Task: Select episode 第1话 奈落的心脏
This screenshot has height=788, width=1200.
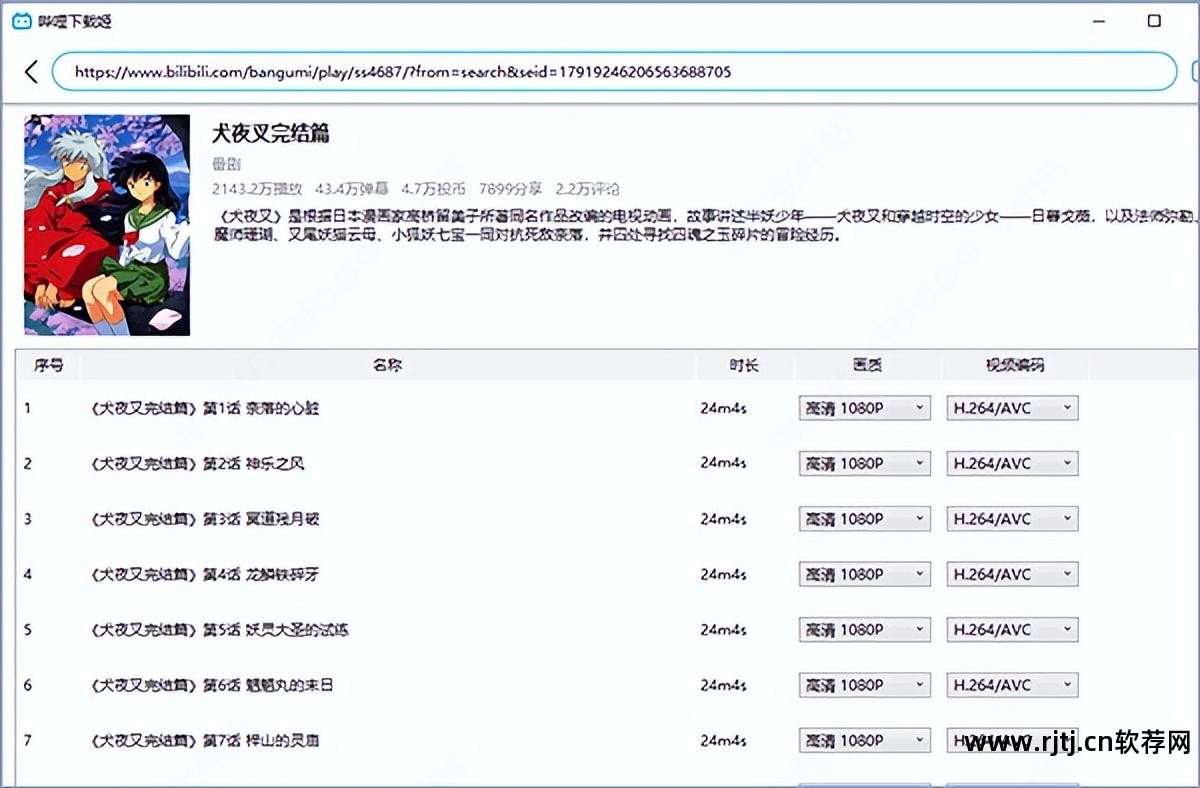Action: click(205, 408)
